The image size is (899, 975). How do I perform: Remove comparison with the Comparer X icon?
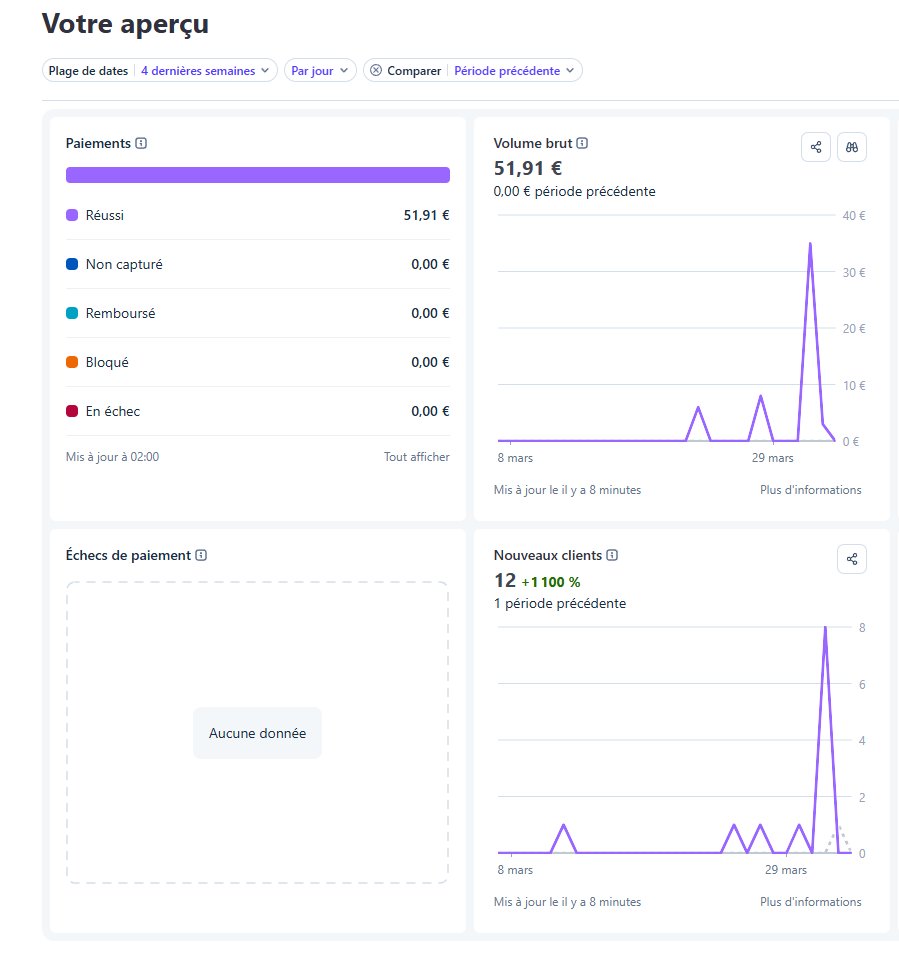(x=376, y=70)
